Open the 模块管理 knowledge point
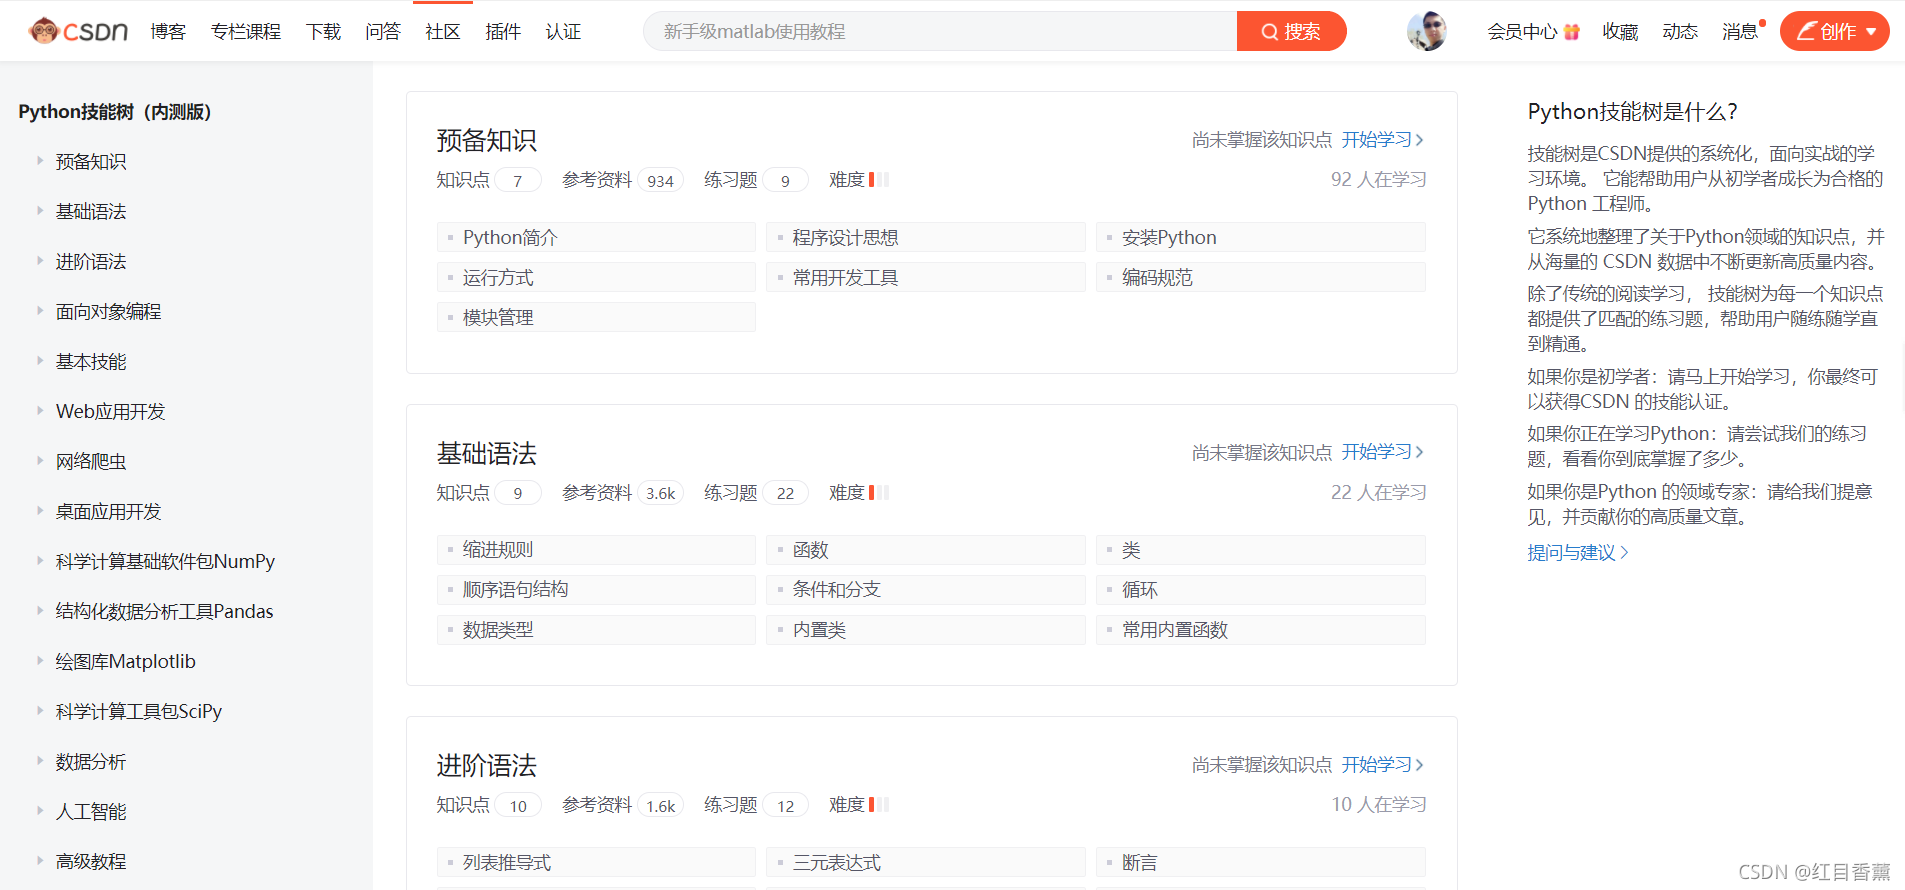The width and height of the screenshot is (1905, 890). 596,317
